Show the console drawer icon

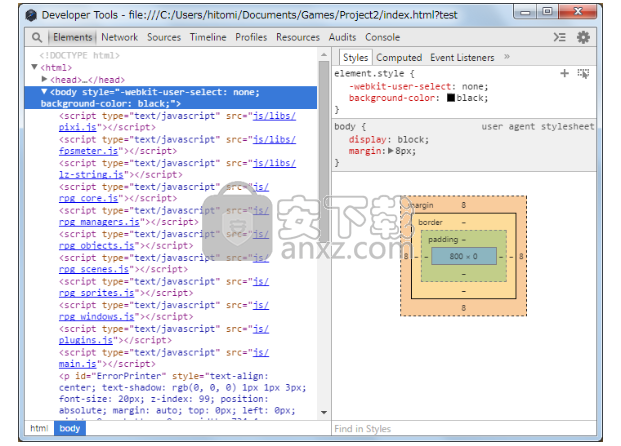pos(560,37)
